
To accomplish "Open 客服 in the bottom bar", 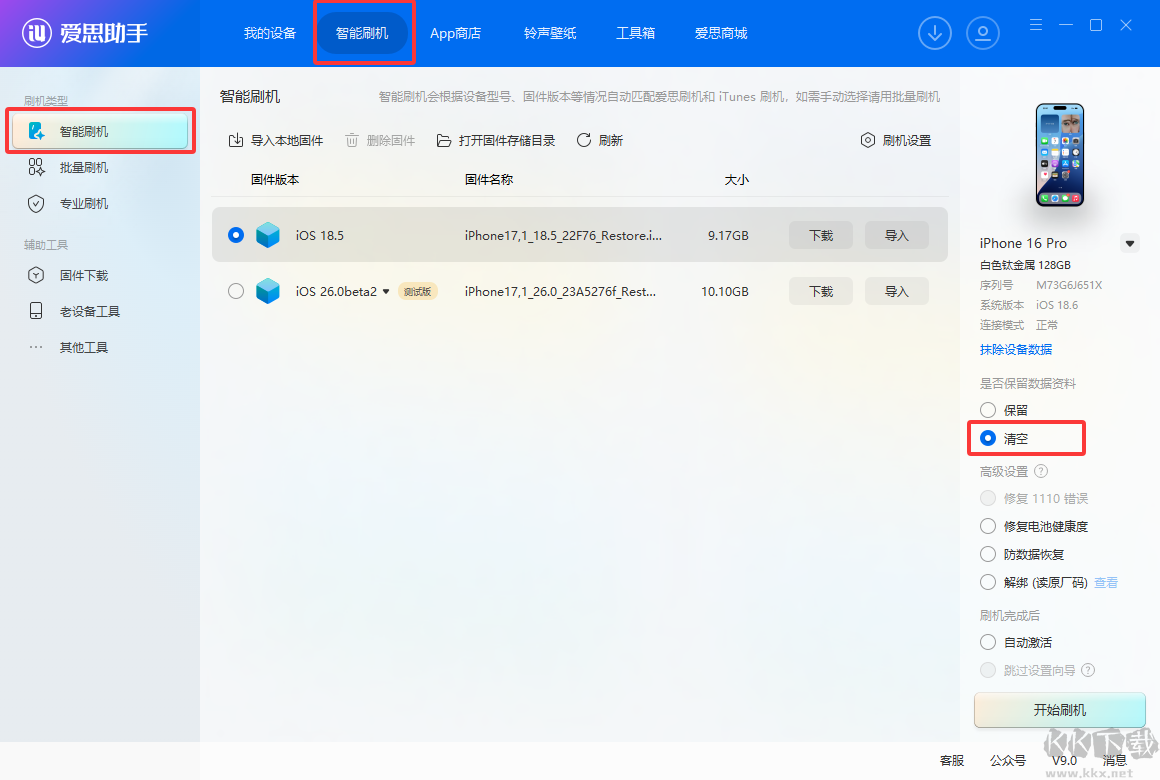I will [951, 760].
